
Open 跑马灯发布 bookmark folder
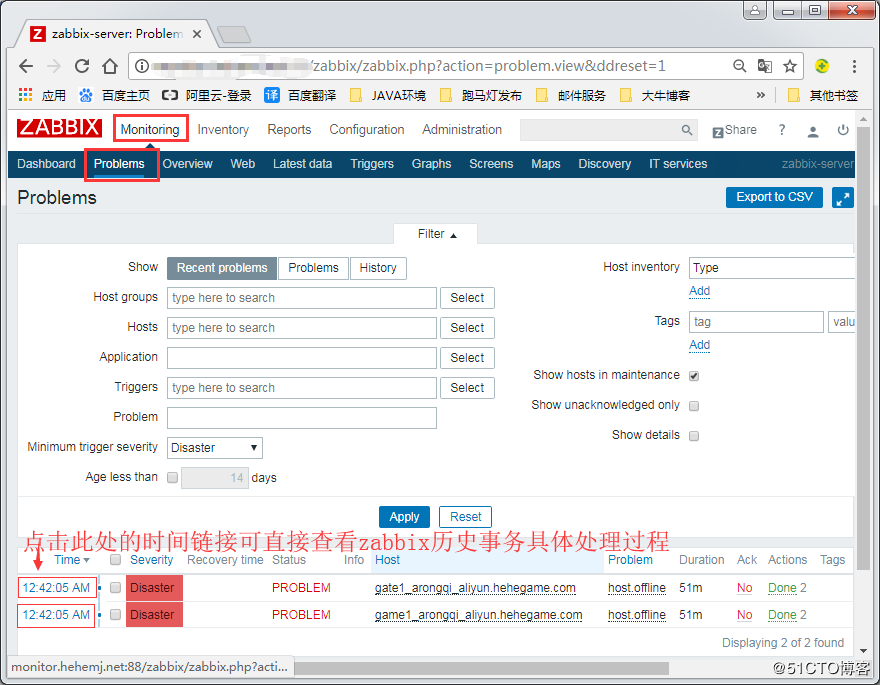(481, 95)
